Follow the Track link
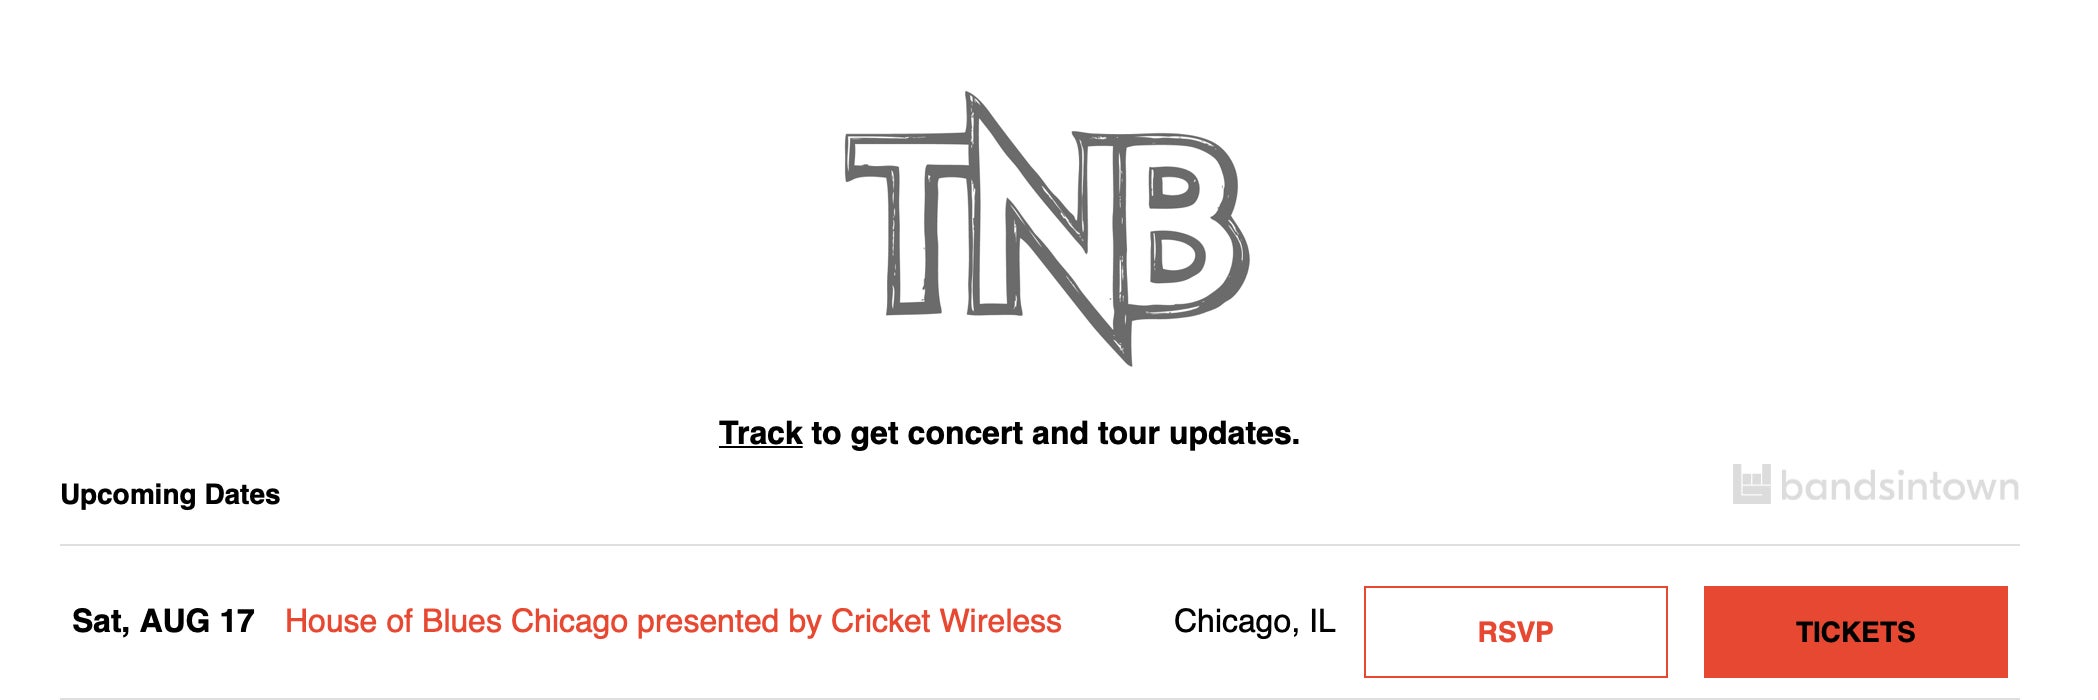This screenshot has width=2098, height=700. point(760,433)
